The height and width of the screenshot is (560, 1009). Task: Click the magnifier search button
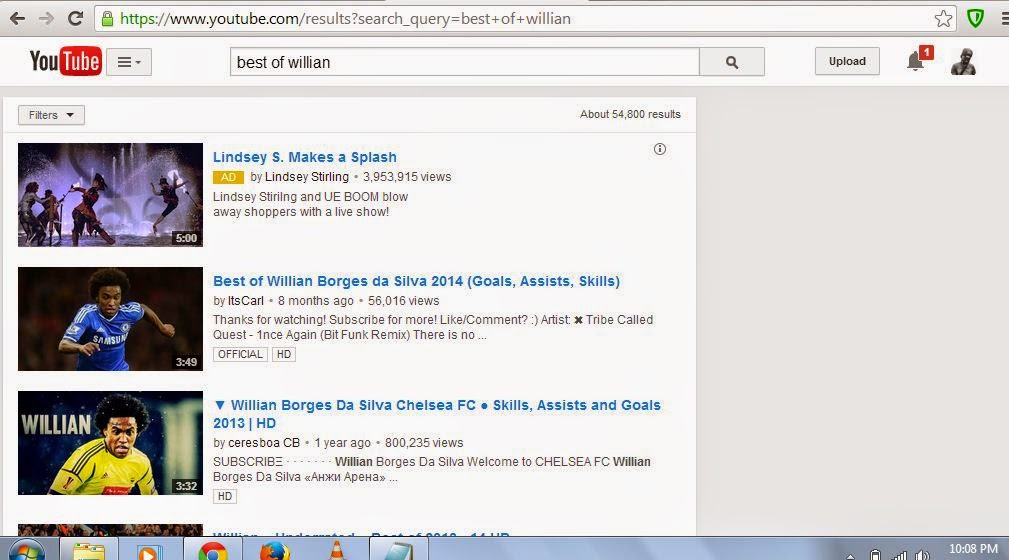pyautogui.click(x=732, y=62)
